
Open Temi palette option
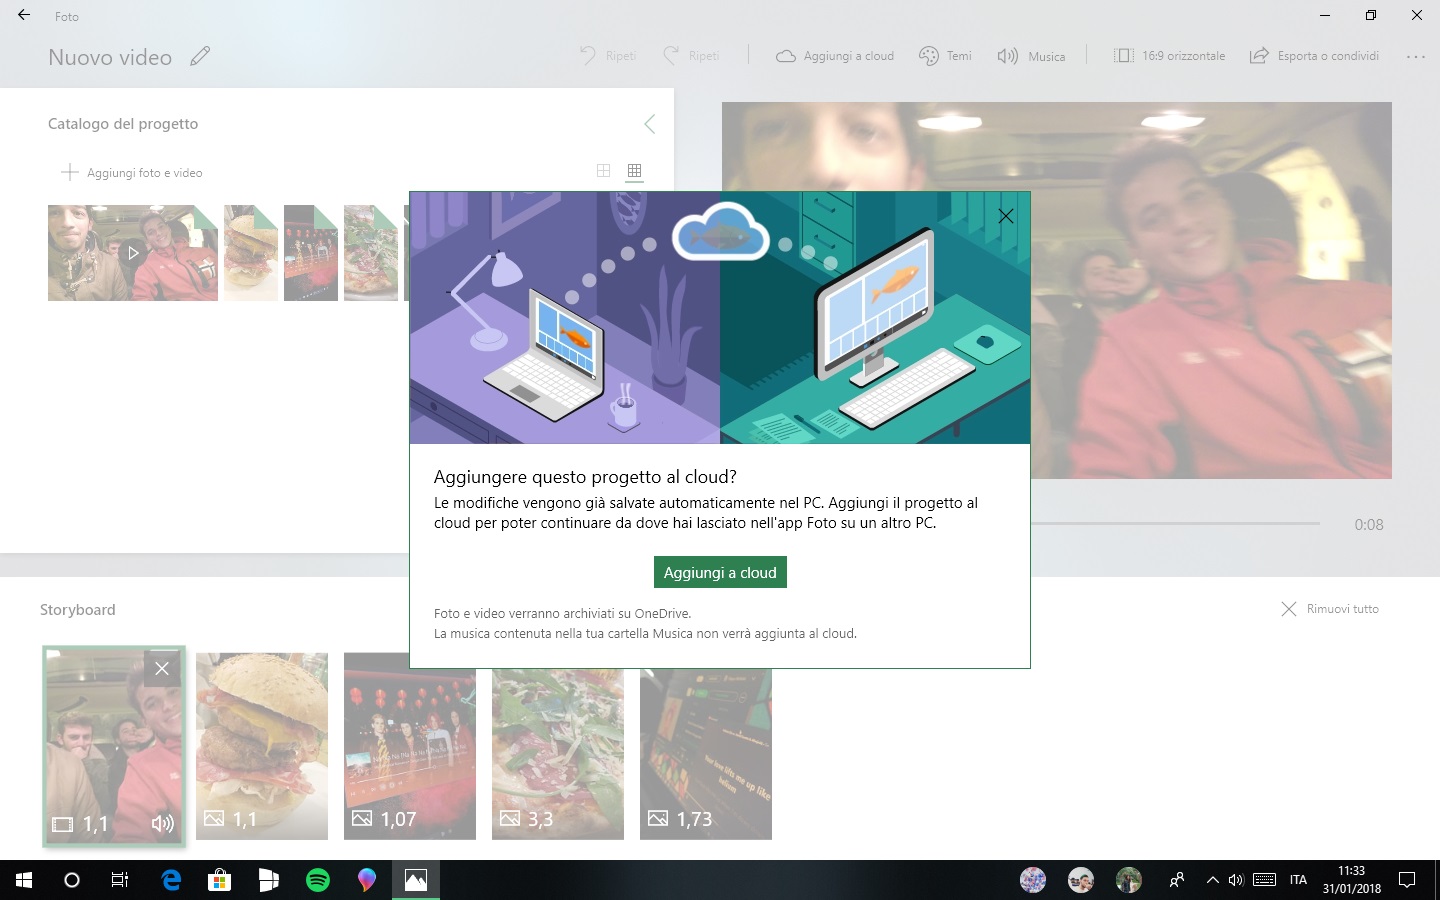945,56
